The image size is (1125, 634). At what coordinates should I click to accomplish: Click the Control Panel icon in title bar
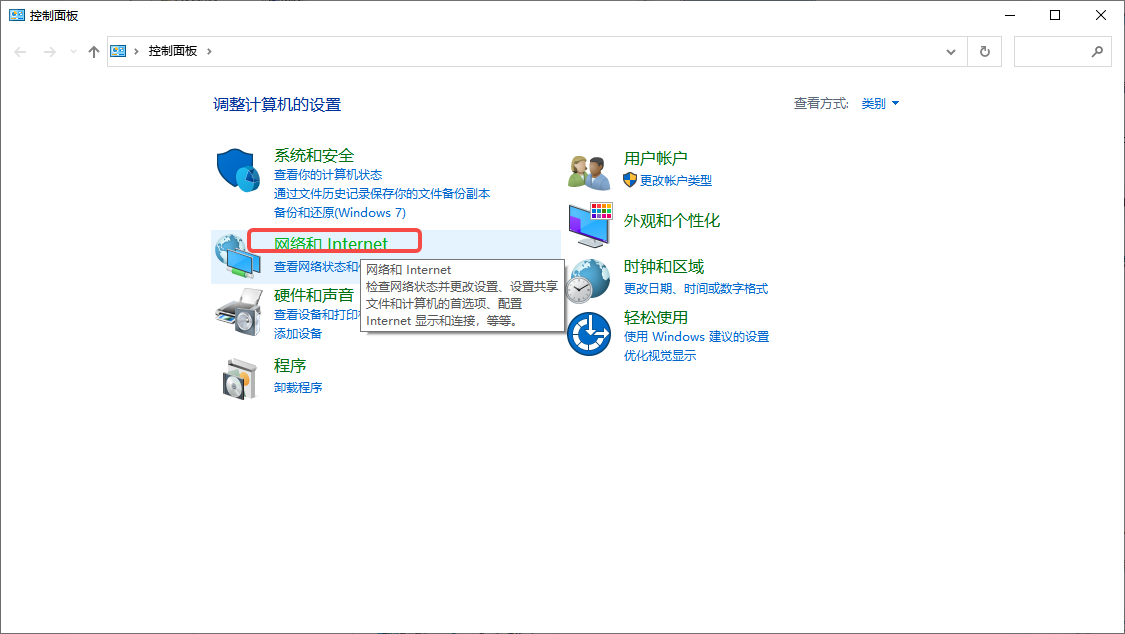17,15
